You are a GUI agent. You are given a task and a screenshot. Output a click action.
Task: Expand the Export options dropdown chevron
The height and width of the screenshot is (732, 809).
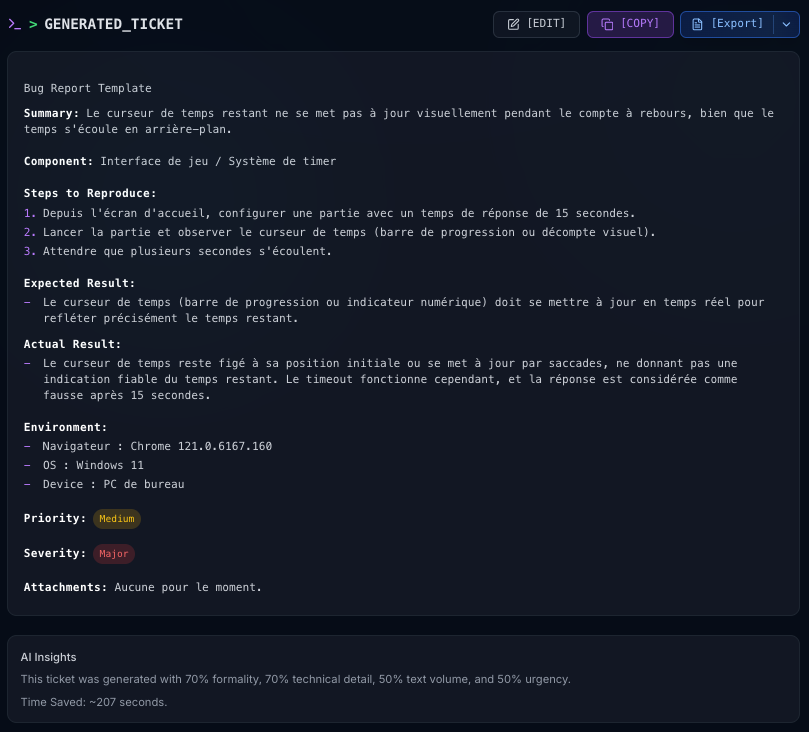[x=786, y=24]
